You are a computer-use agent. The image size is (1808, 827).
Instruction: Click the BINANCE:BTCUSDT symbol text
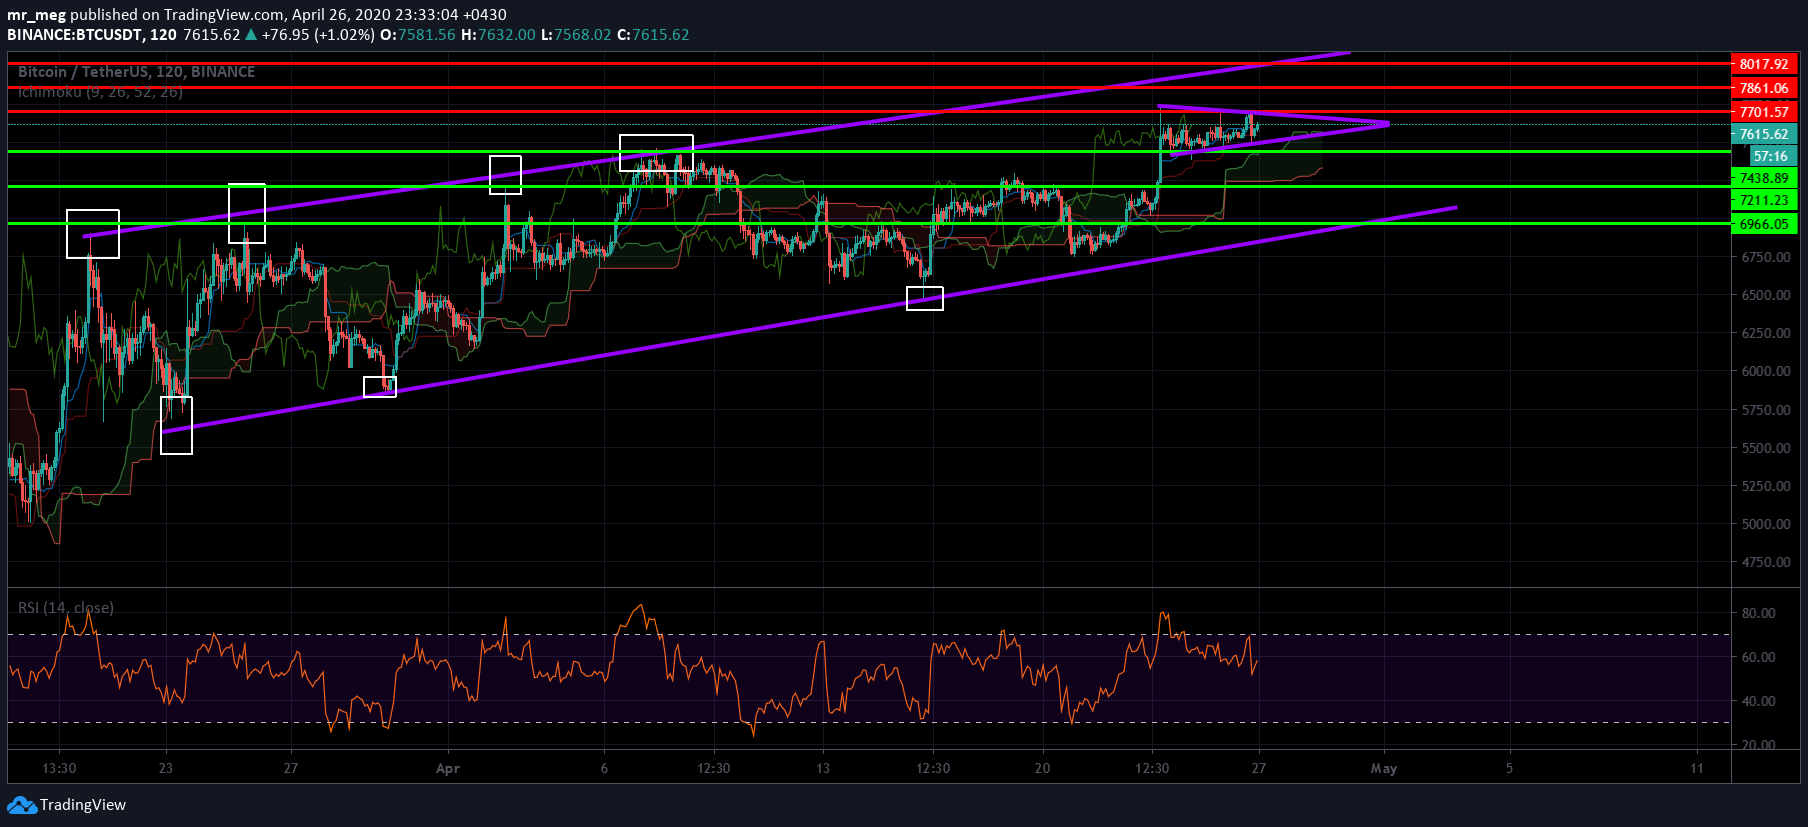75,35
